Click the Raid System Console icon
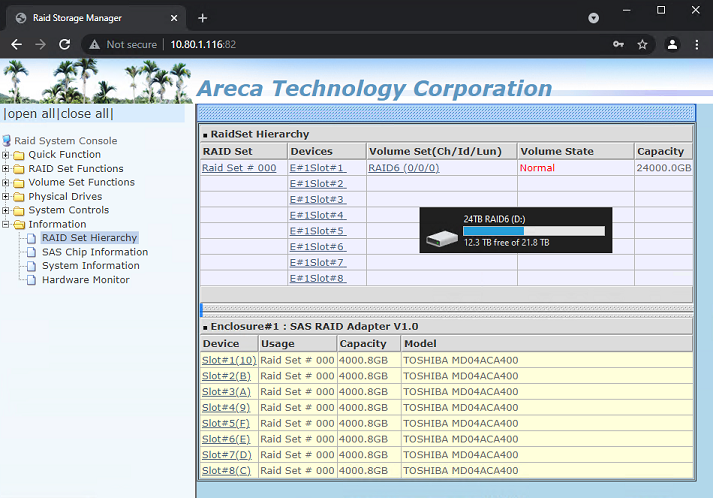Viewport: 713px width, 498px height. click(6, 141)
